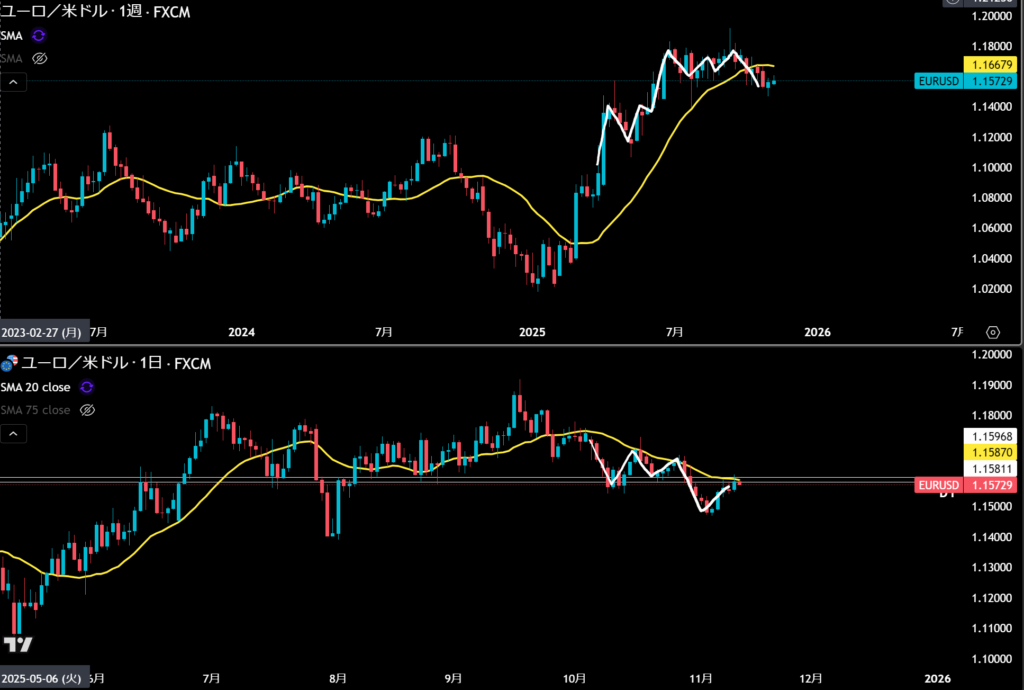Open weekly chart settings hexagon icon
The width and height of the screenshot is (1024, 690).
coord(993,332)
